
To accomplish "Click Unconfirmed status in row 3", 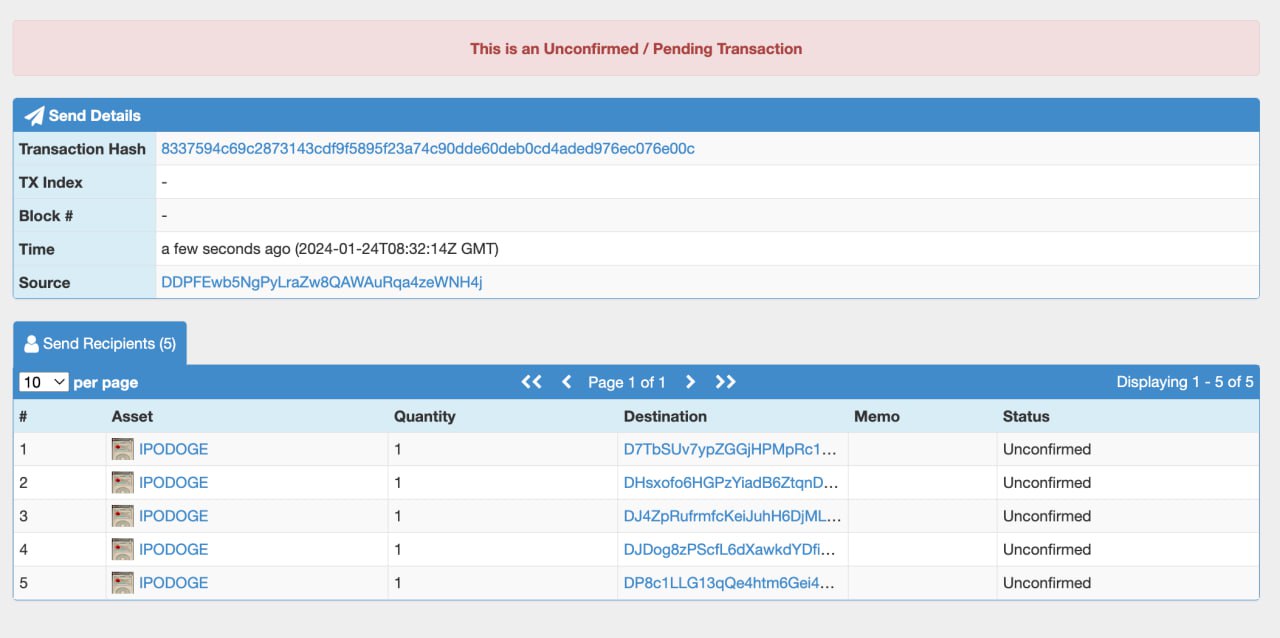I will [1047, 516].
